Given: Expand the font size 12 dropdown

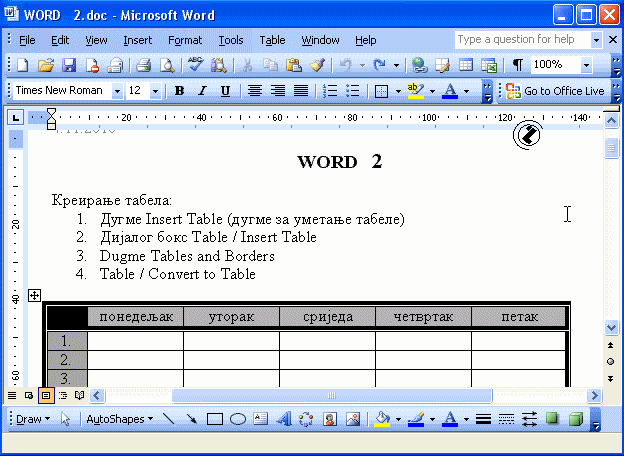Looking at the screenshot, I should coord(156,91).
